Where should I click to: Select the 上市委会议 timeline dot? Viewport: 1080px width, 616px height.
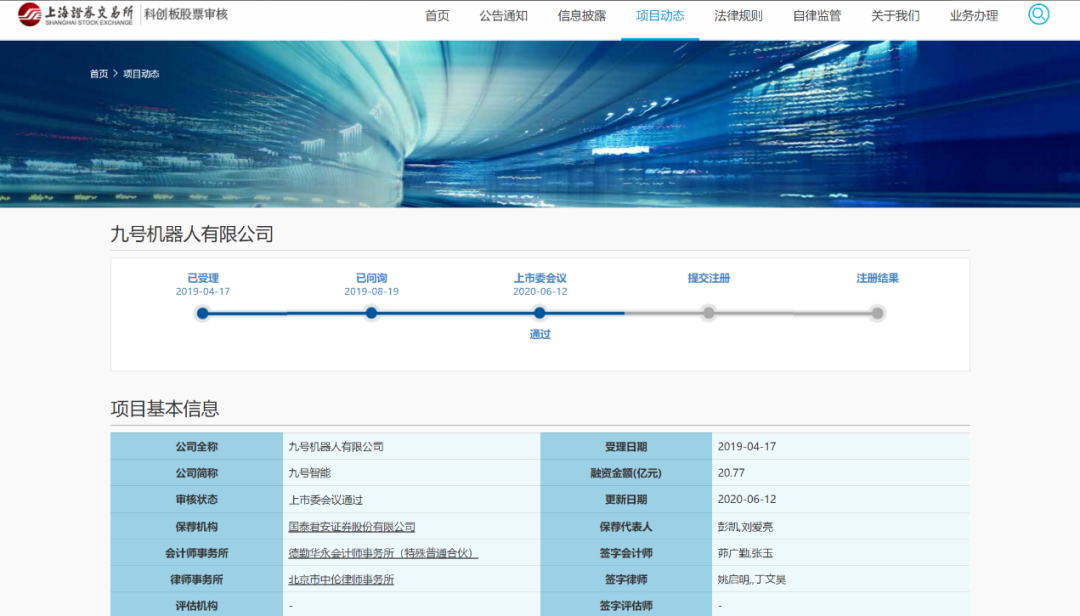tap(540, 313)
